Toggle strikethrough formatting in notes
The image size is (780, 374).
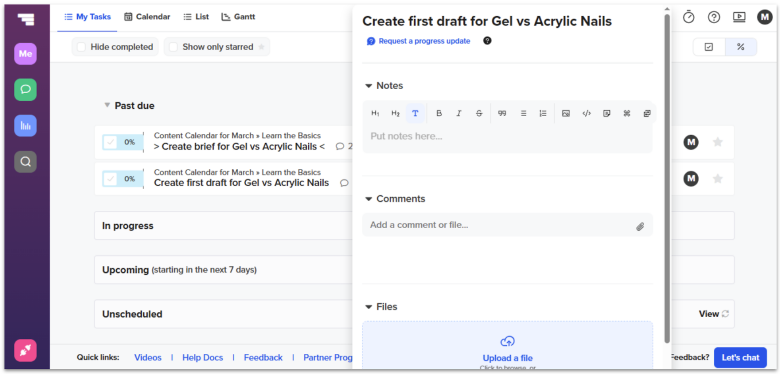(479, 113)
